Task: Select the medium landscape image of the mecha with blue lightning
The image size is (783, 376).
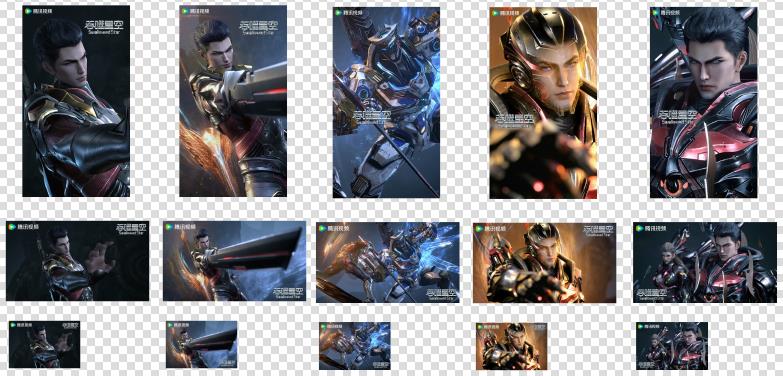Action: pos(388,263)
